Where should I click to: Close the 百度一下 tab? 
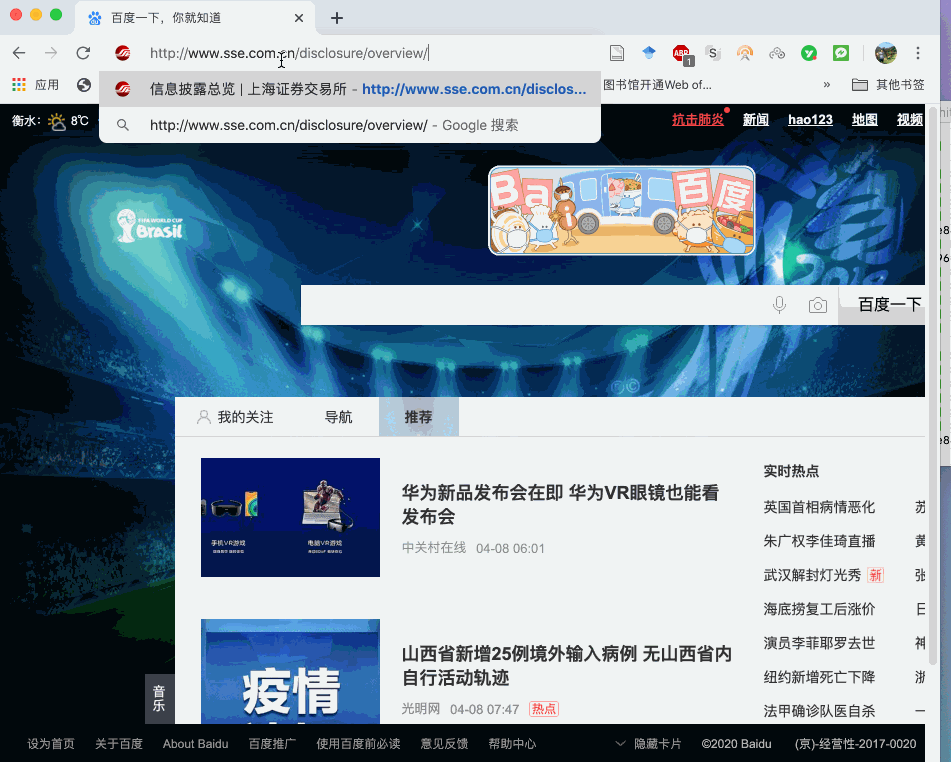point(299,18)
